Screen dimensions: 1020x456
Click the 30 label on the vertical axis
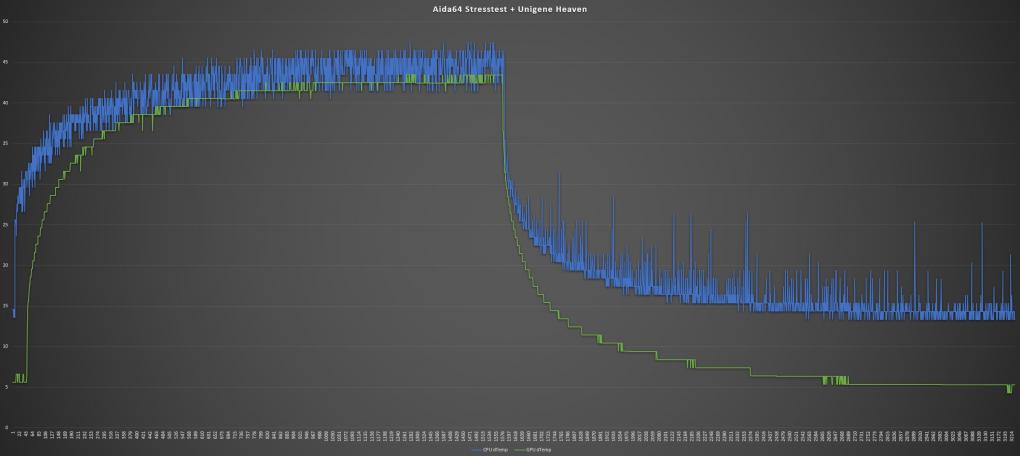5,184
